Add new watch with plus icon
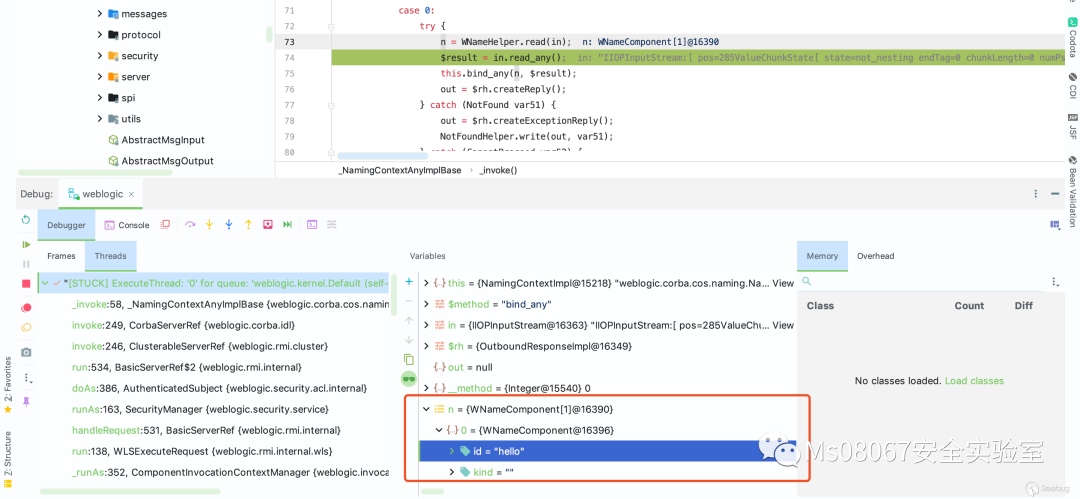The image size is (1080, 499). click(408, 282)
